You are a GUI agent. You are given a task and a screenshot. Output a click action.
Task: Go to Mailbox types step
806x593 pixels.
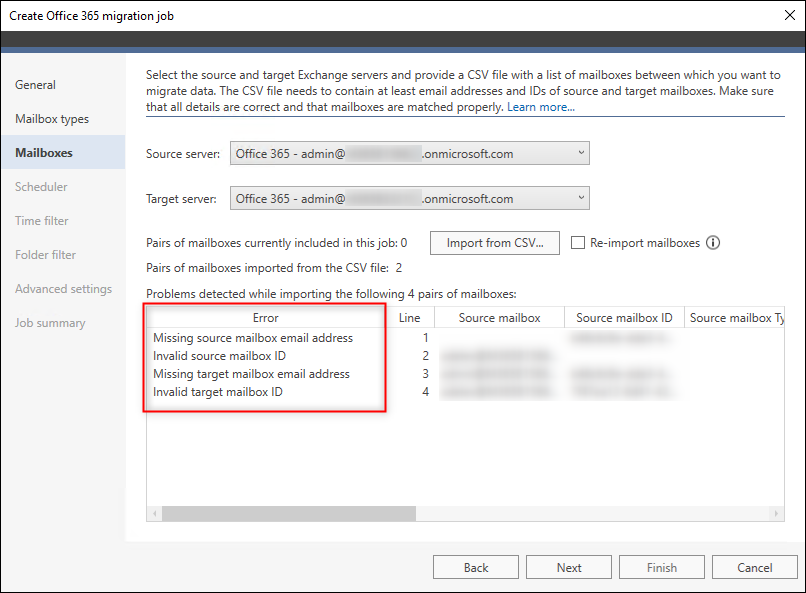click(x=52, y=119)
